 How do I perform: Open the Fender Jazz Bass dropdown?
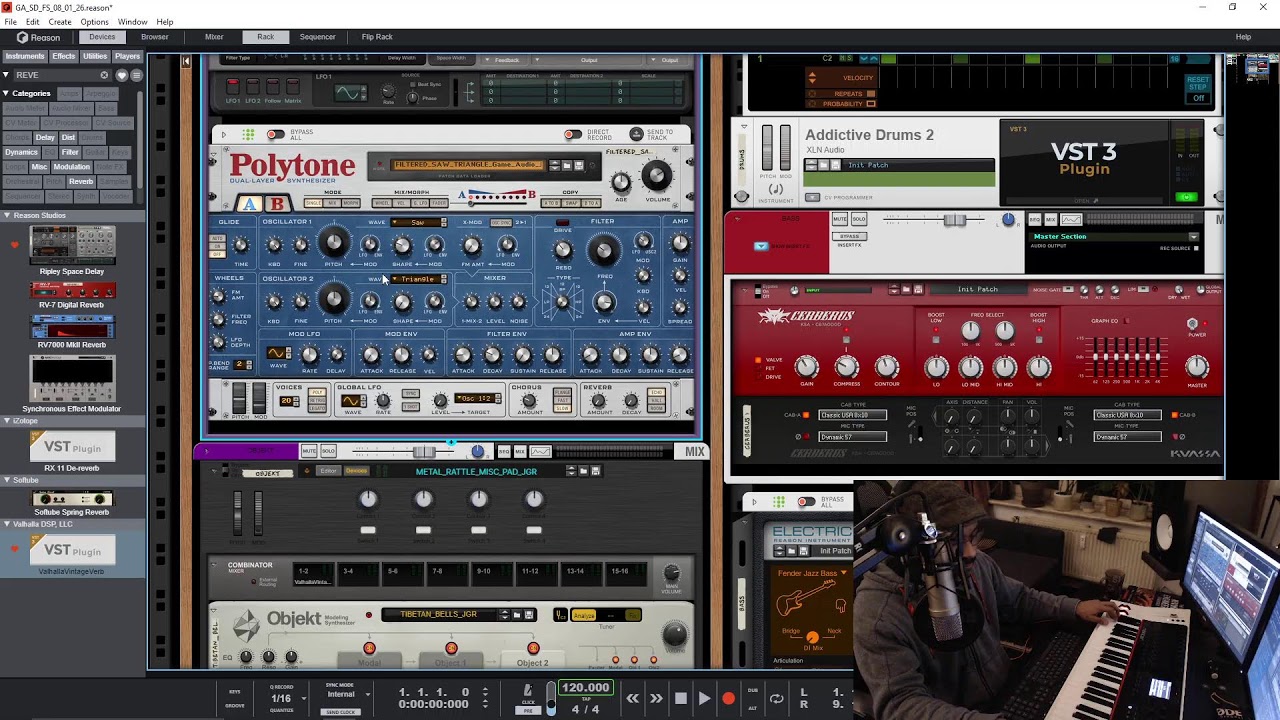(x=812, y=573)
